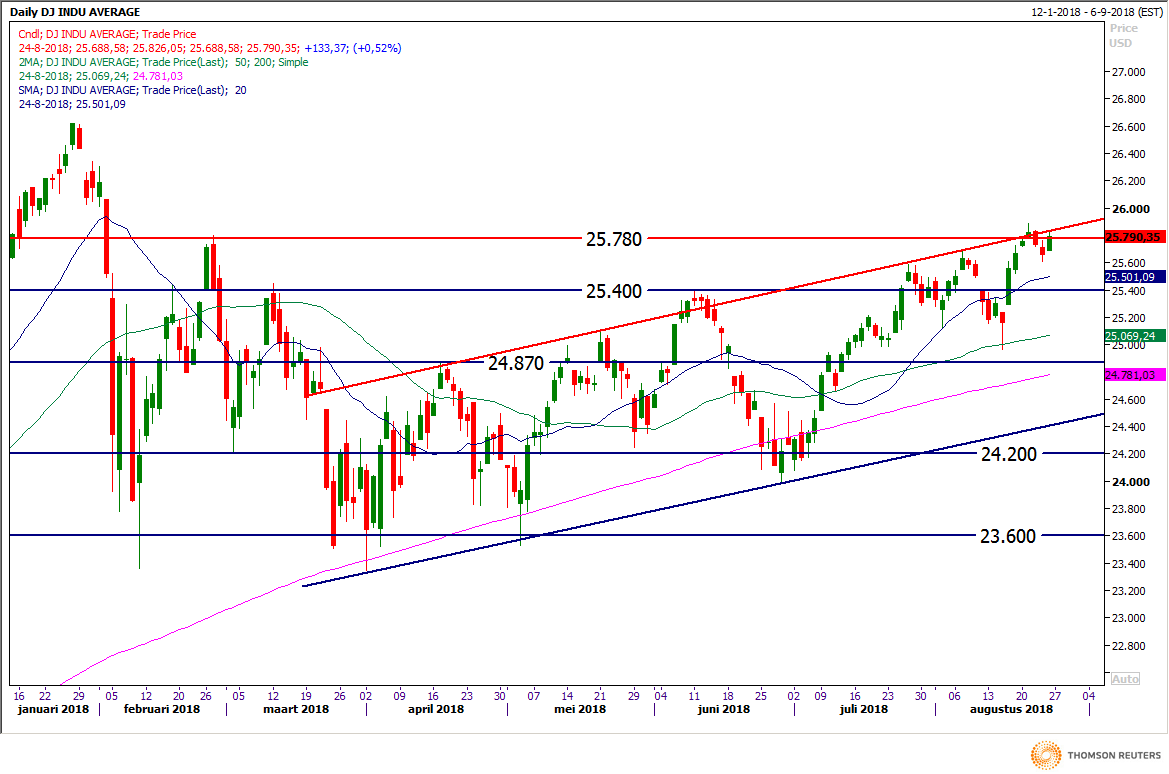Select the '2MA; DJ INDU AVERAGE' 50; 200 legend
This screenshot has height=774, width=1169.
(x=163, y=63)
